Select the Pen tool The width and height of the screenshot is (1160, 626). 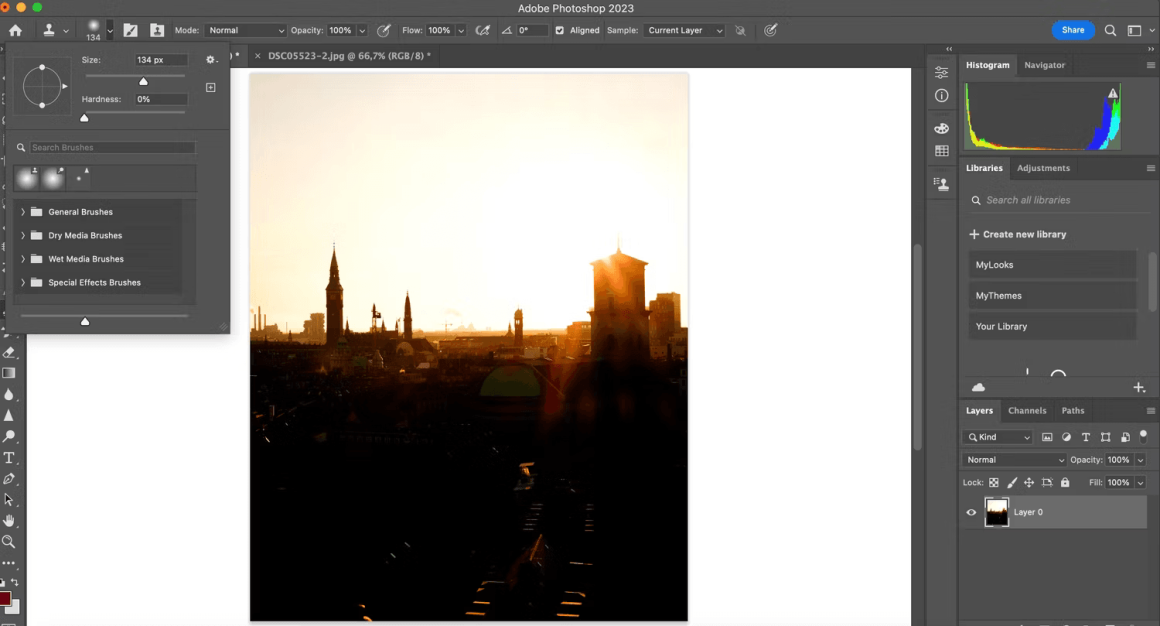9,479
